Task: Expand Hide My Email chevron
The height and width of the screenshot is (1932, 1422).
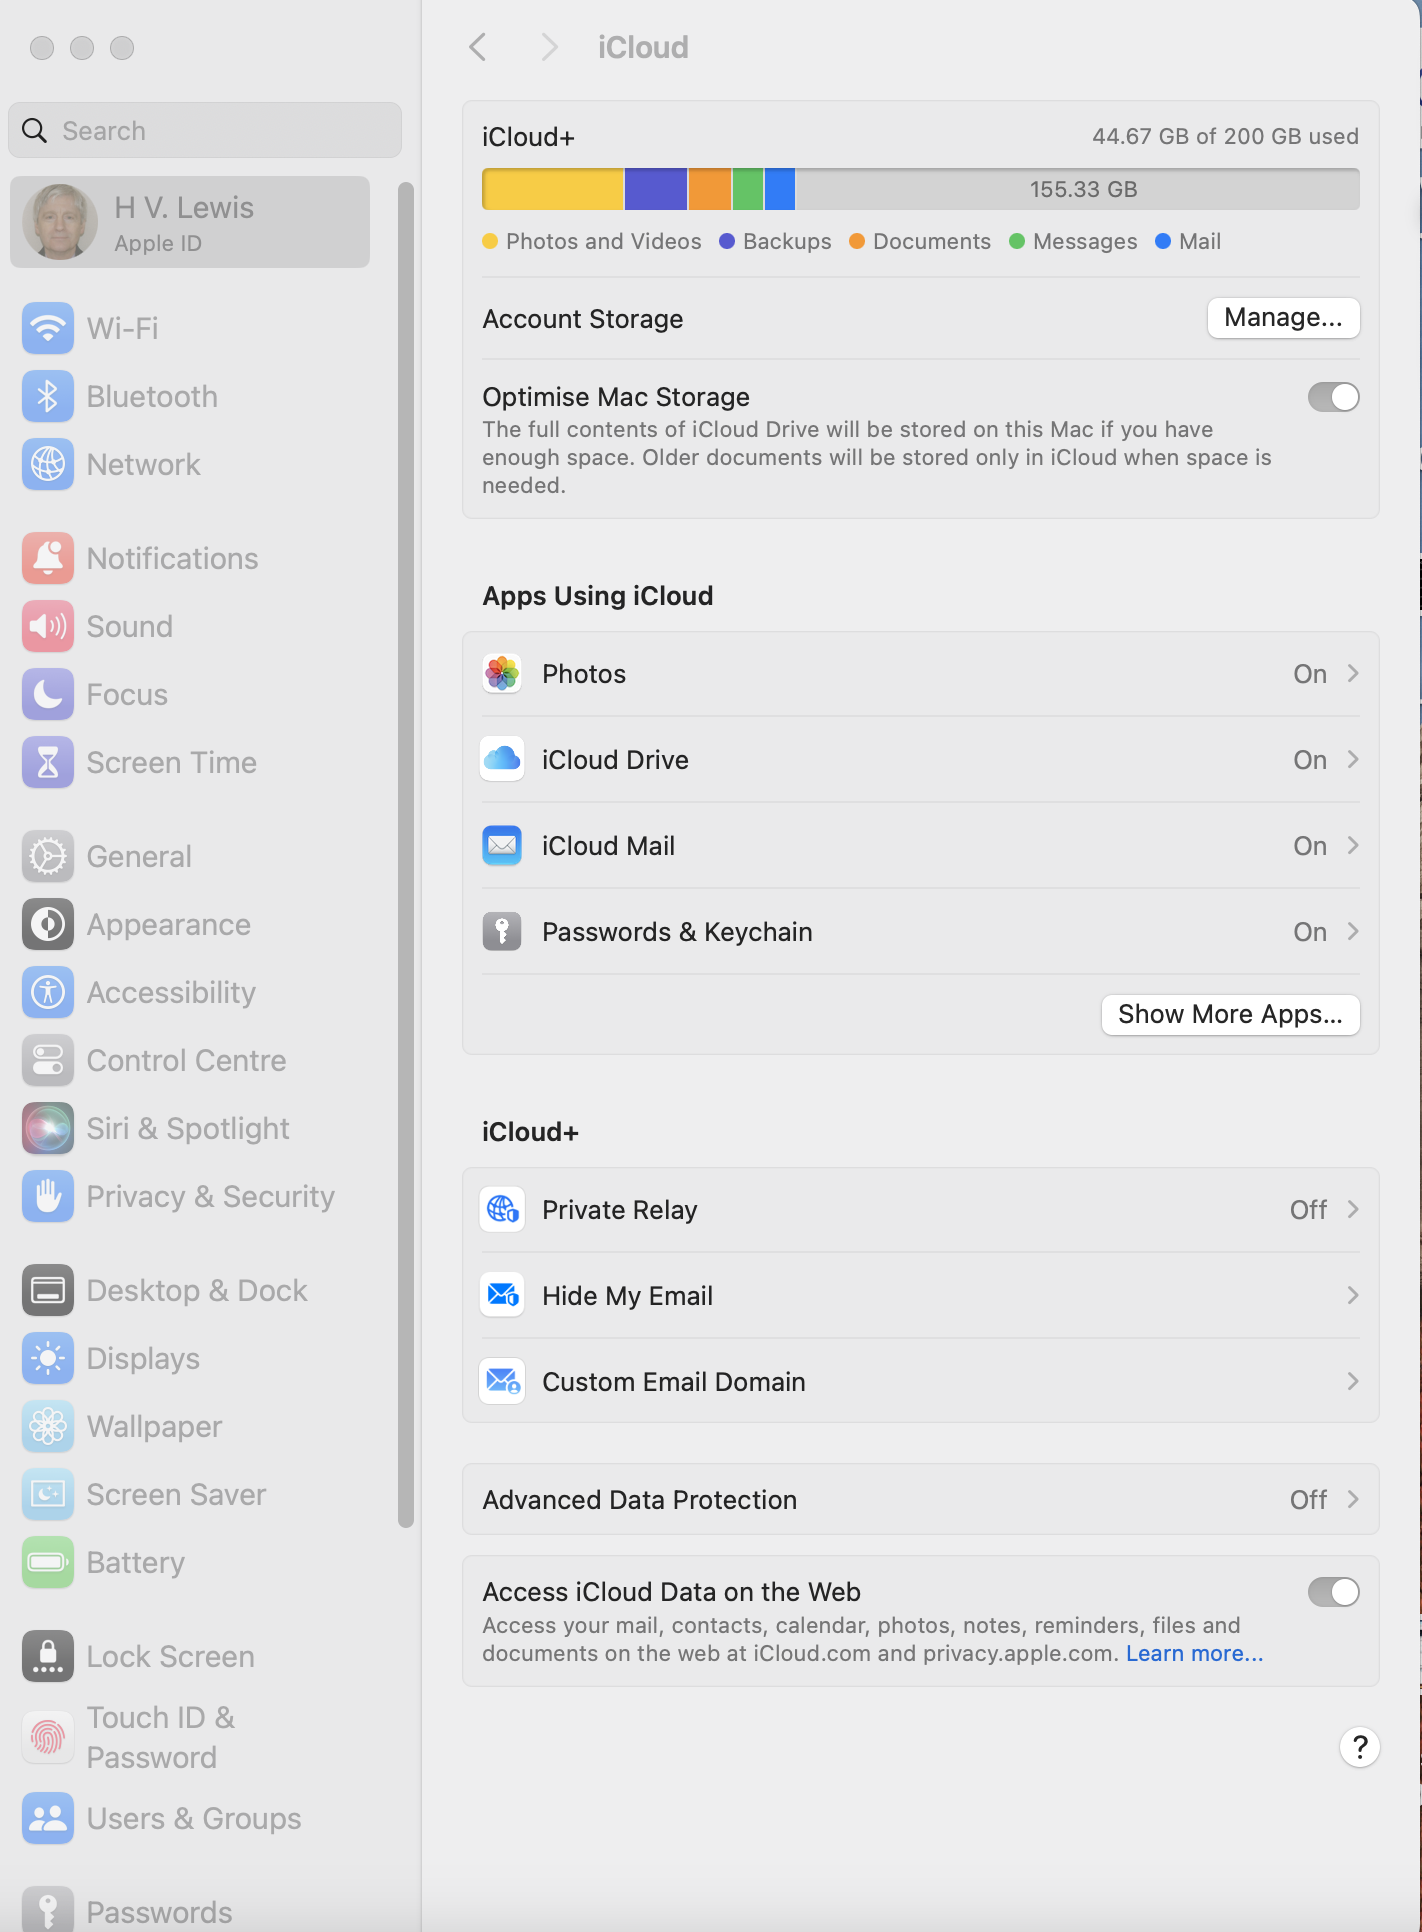Action: (1353, 1296)
